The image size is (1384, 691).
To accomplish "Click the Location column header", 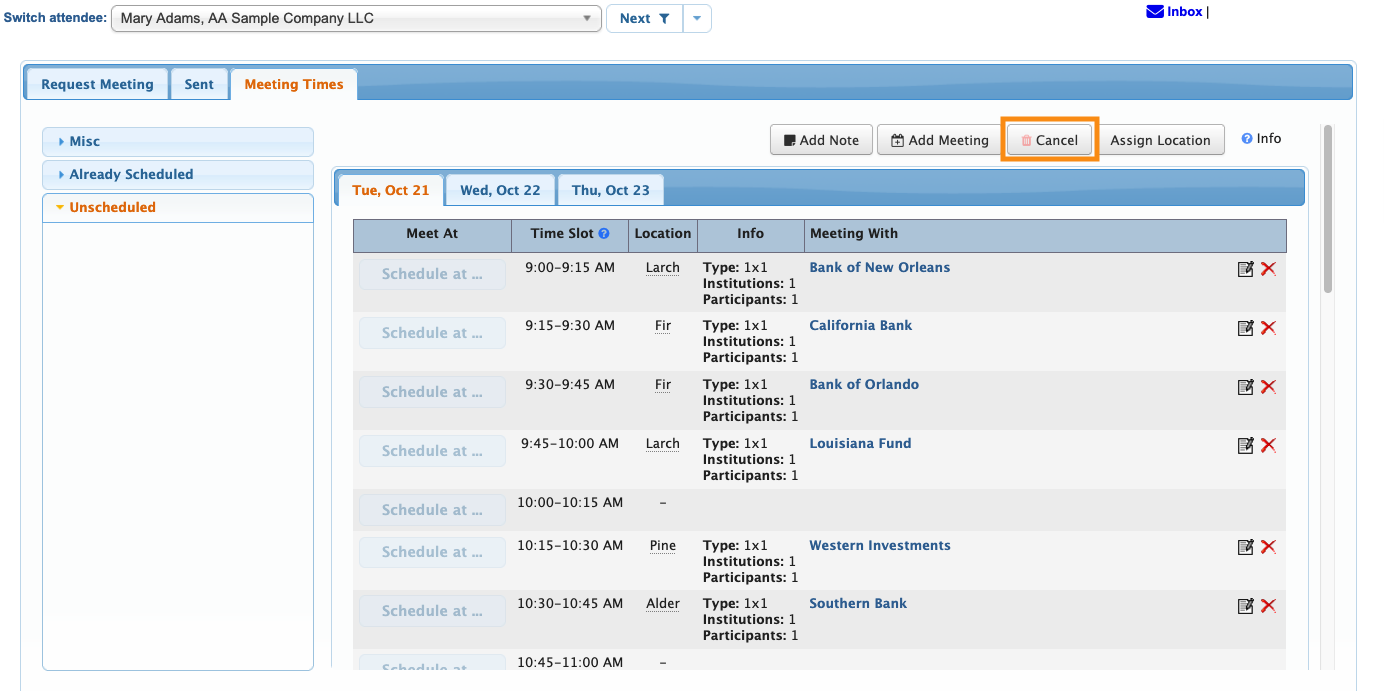I will coord(663,234).
